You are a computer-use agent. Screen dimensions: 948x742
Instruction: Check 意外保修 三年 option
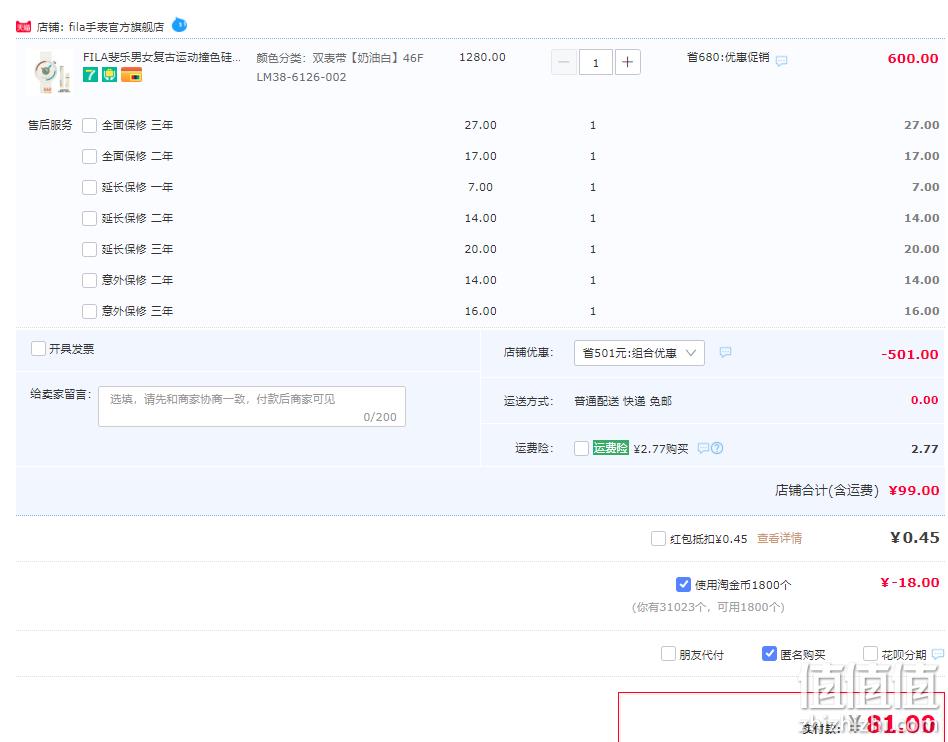(x=89, y=311)
